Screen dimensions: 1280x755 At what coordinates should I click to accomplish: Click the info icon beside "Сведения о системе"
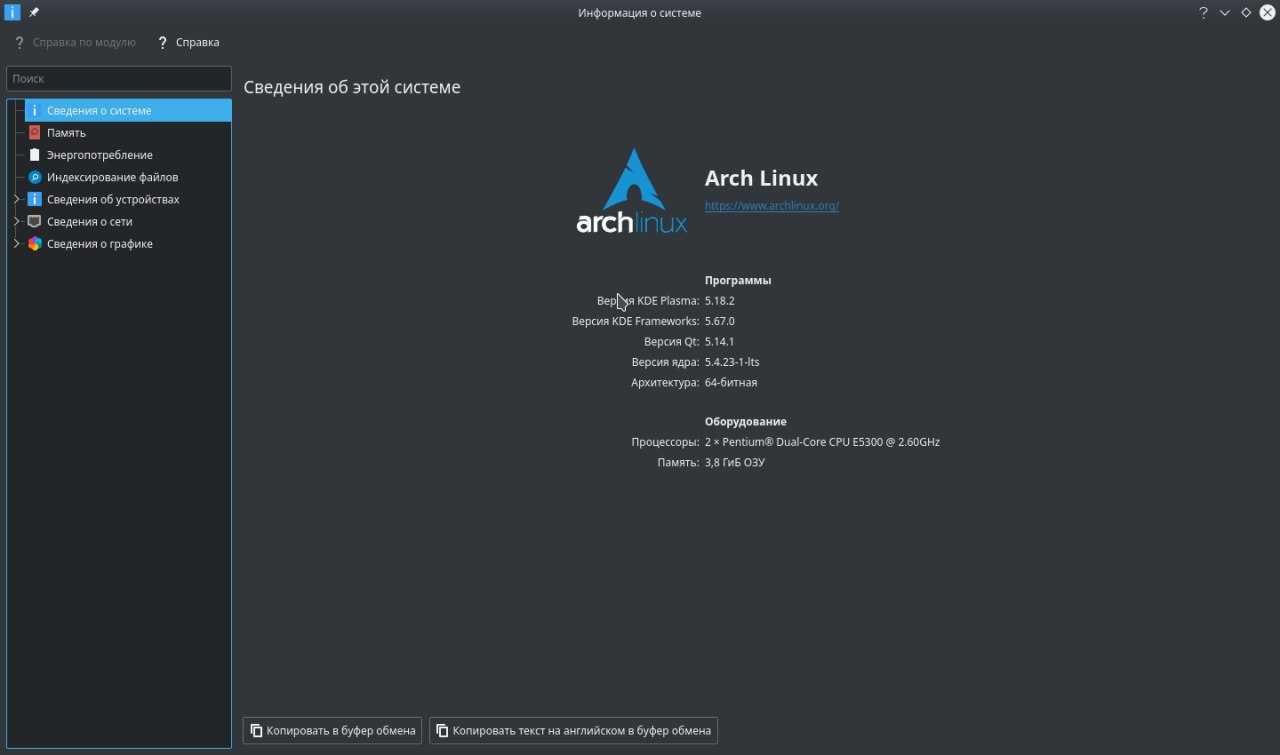(34, 110)
